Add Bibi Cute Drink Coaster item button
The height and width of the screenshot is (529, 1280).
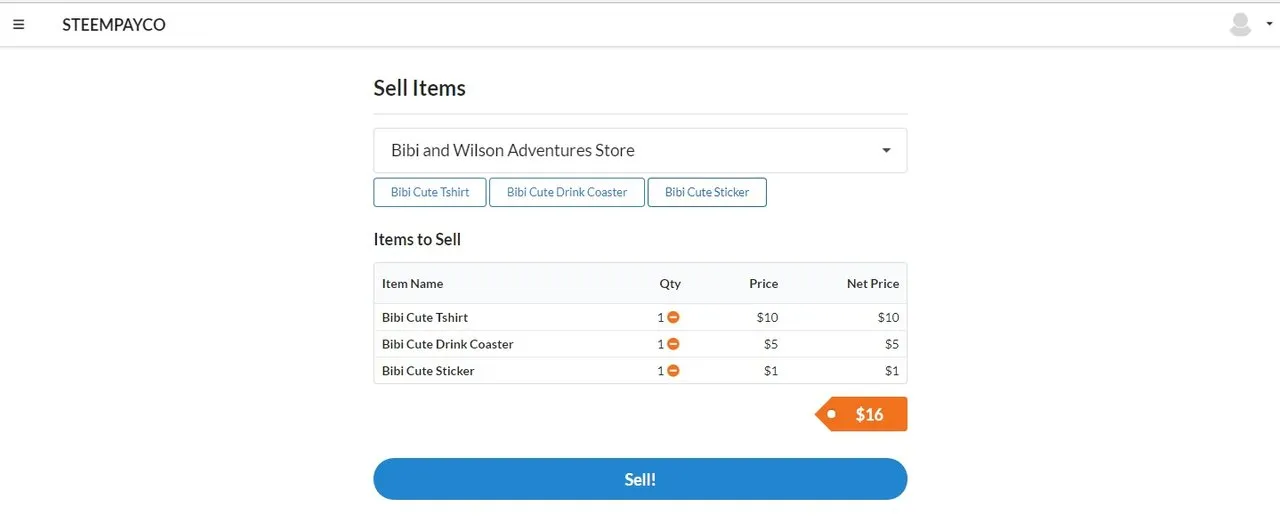coord(567,192)
